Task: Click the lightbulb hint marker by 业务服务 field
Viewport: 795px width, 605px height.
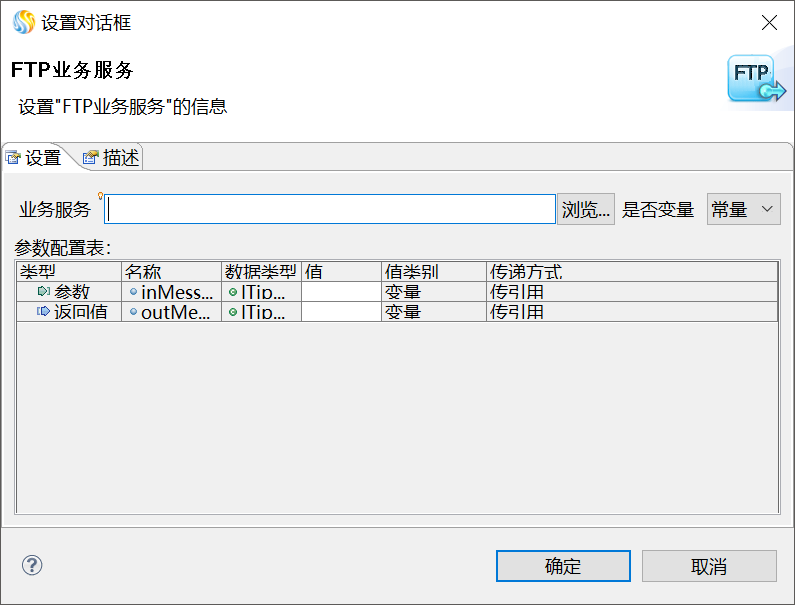Action: [100, 195]
